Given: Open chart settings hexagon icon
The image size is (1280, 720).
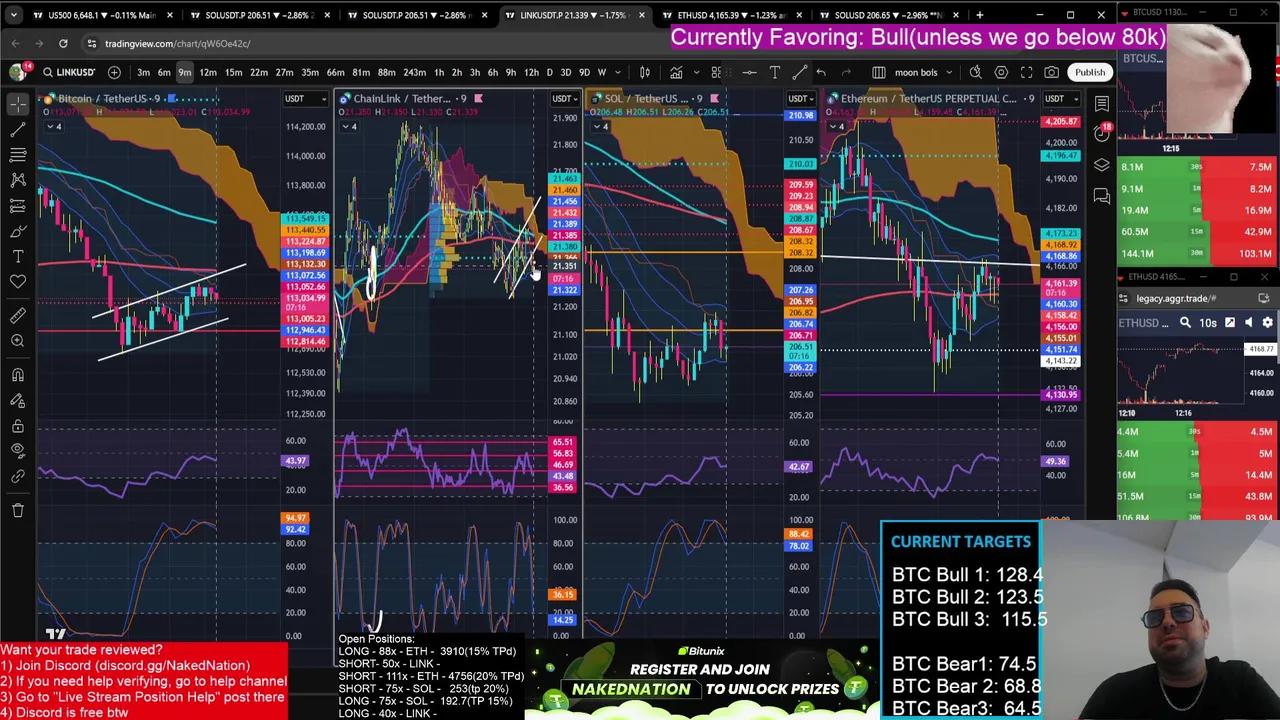Looking at the screenshot, I should (x=1001, y=72).
